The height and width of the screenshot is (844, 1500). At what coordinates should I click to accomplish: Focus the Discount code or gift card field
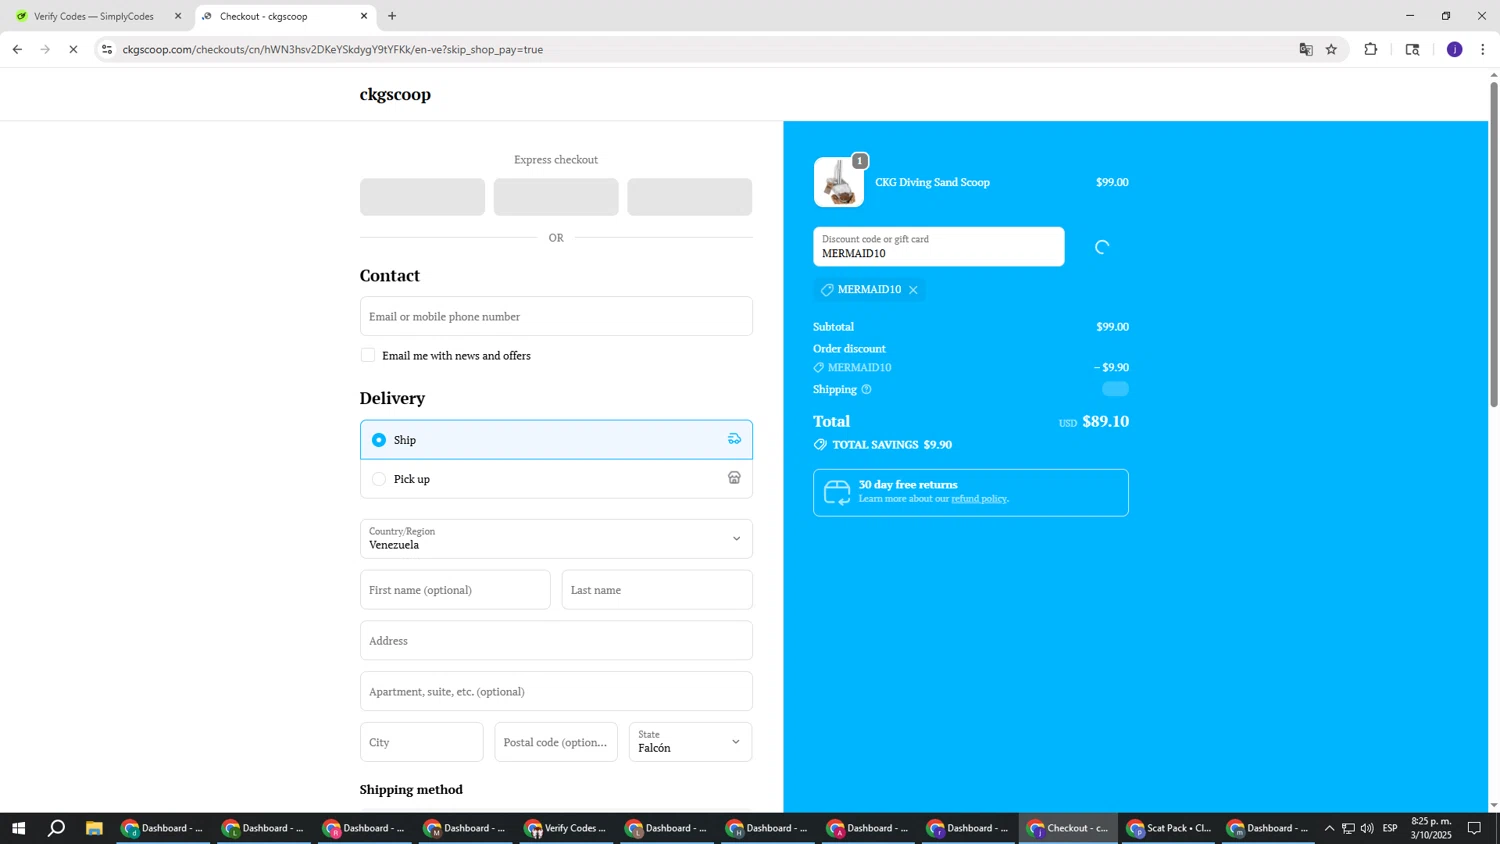938,247
